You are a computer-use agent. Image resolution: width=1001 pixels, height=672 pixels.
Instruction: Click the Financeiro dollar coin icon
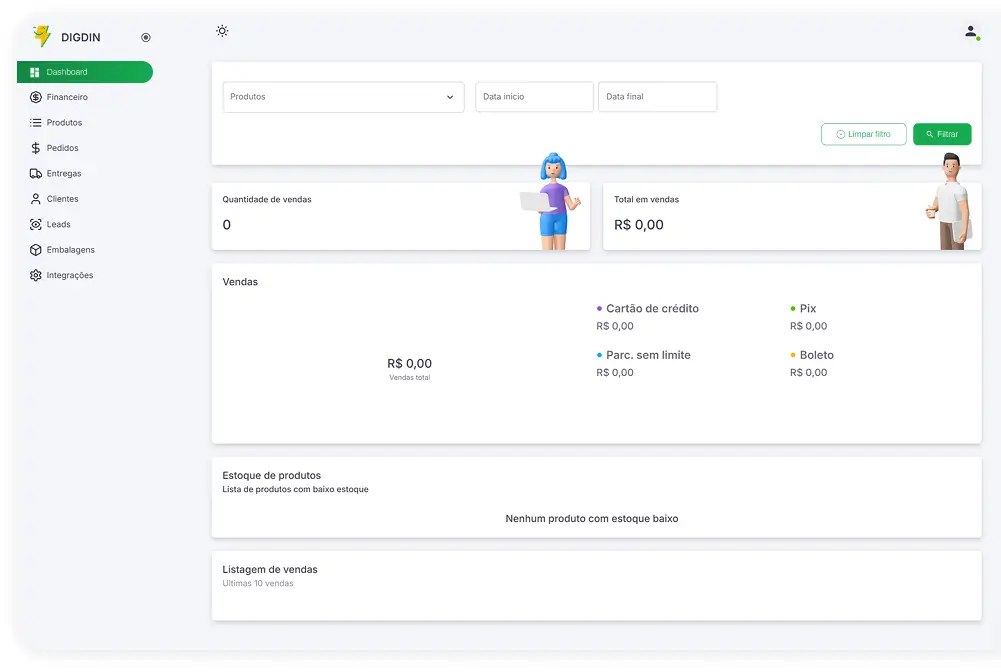tap(36, 97)
